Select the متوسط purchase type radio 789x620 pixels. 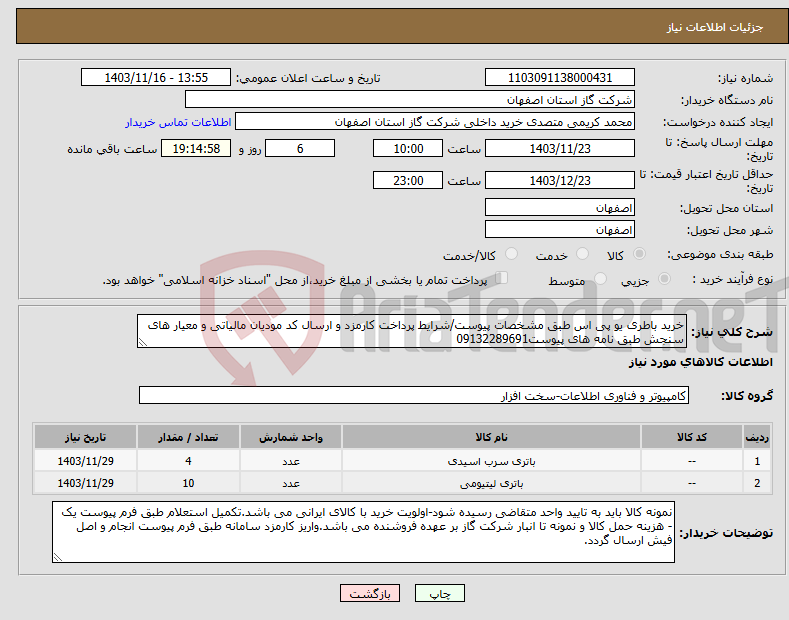click(x=600, y=278)
